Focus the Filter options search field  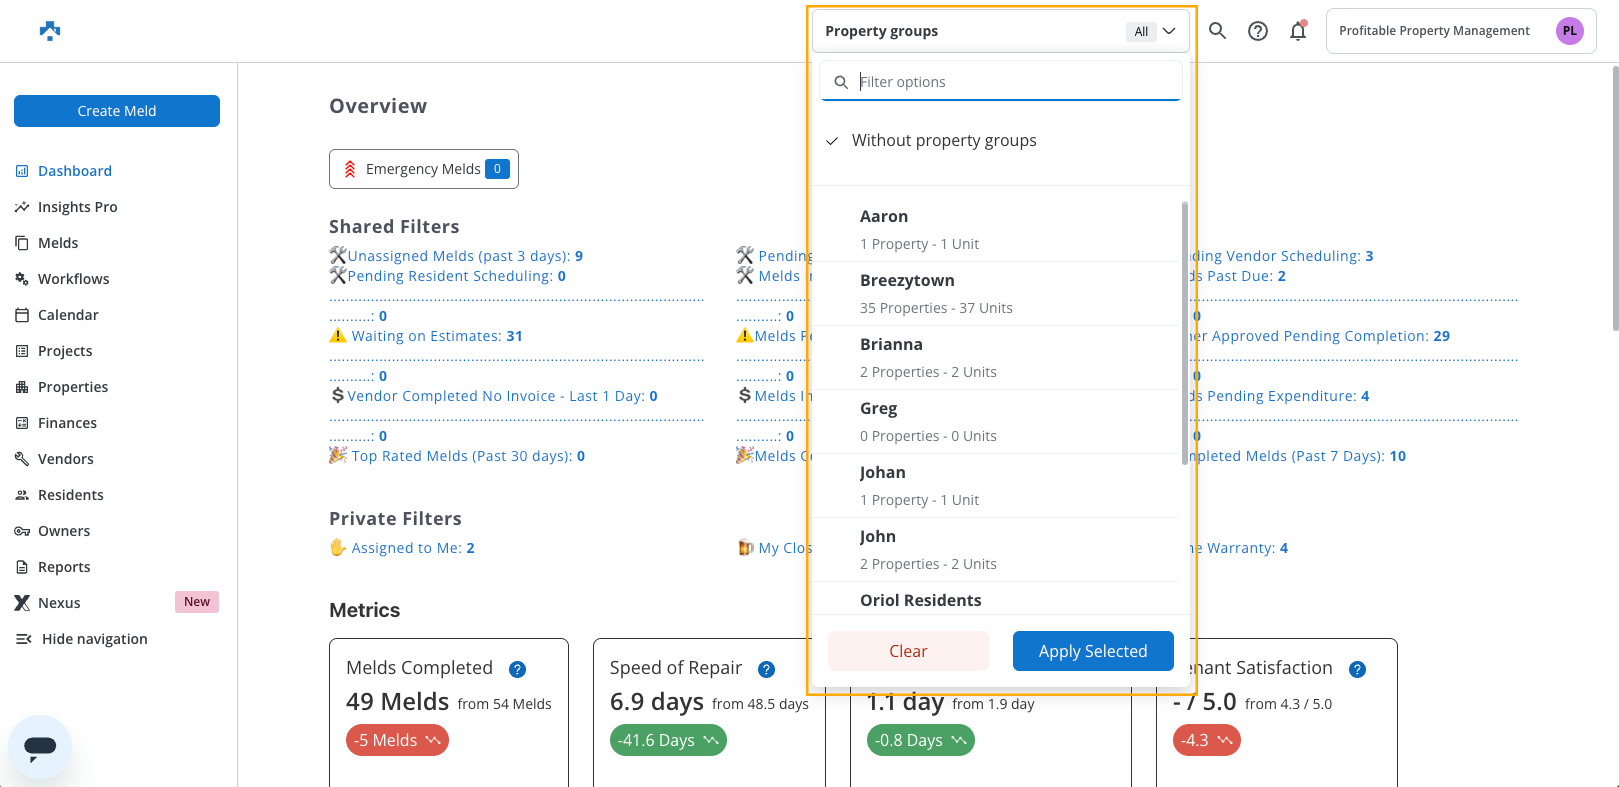[1001, 82]
